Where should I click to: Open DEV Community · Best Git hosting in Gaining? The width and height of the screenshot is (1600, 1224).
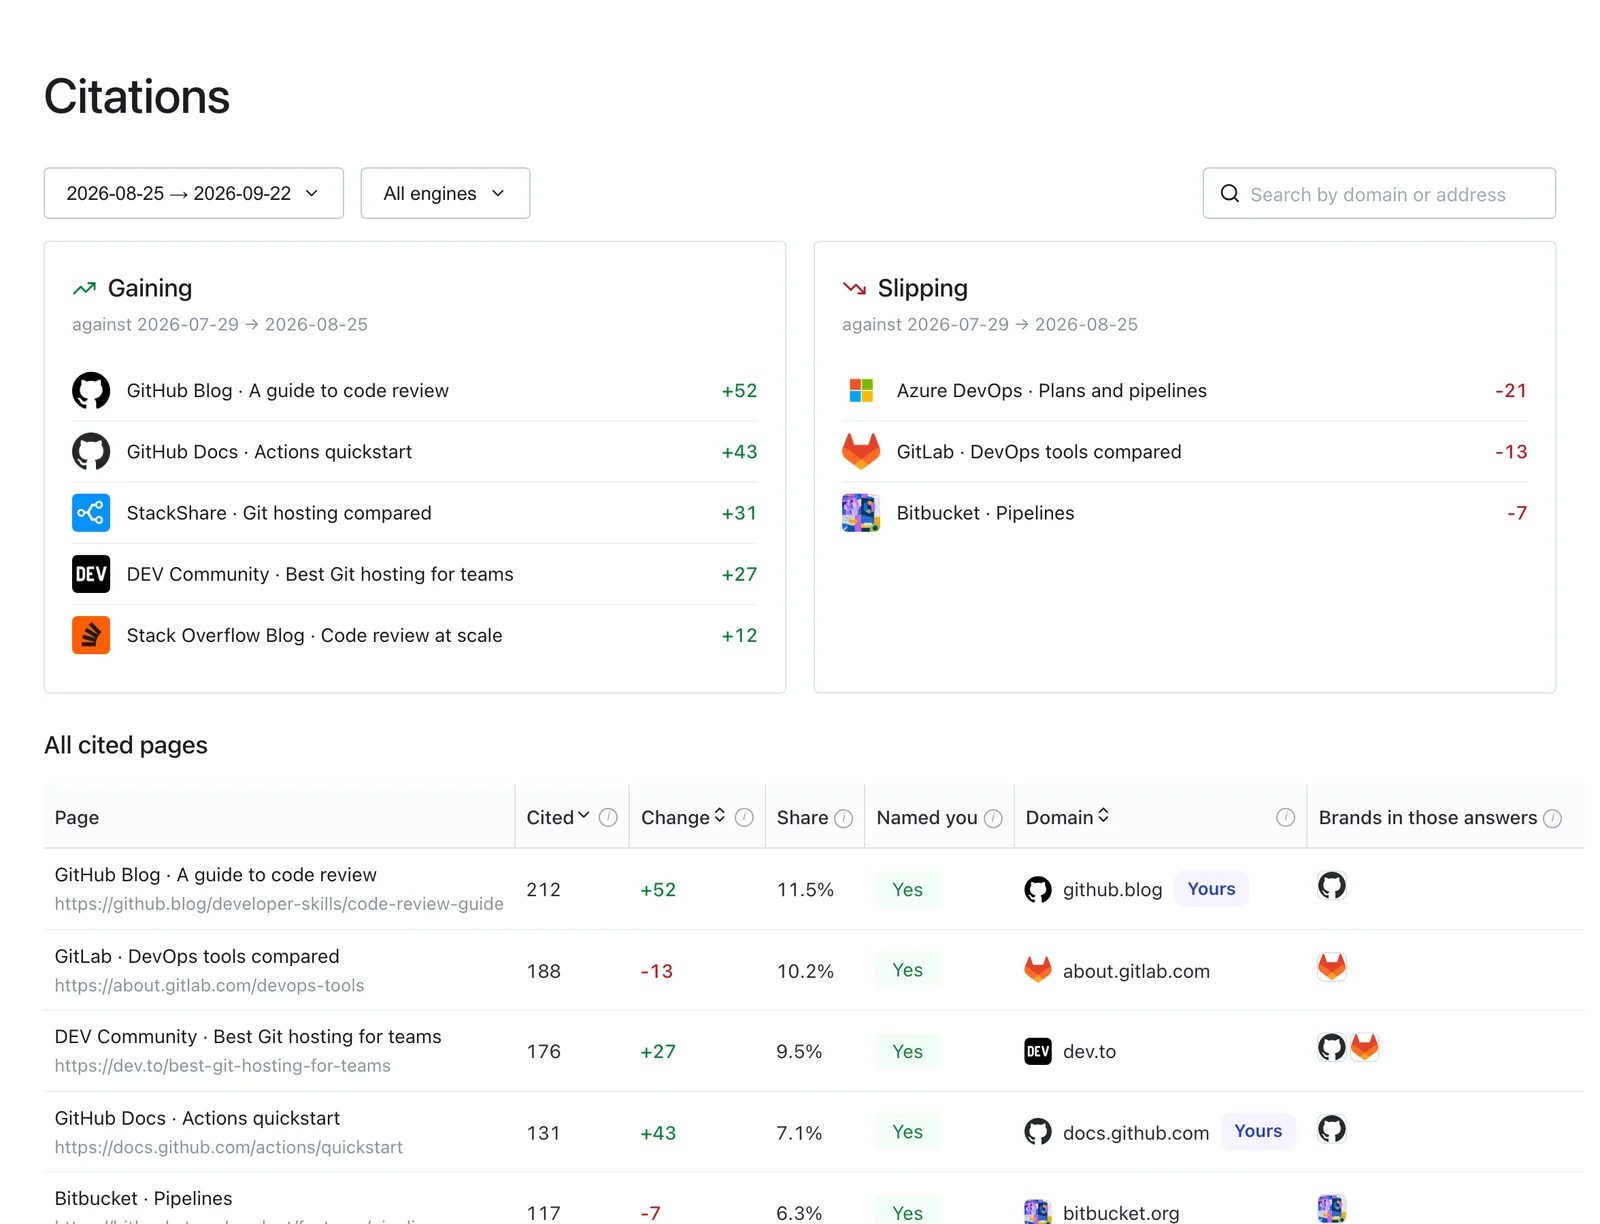(320, 574)
